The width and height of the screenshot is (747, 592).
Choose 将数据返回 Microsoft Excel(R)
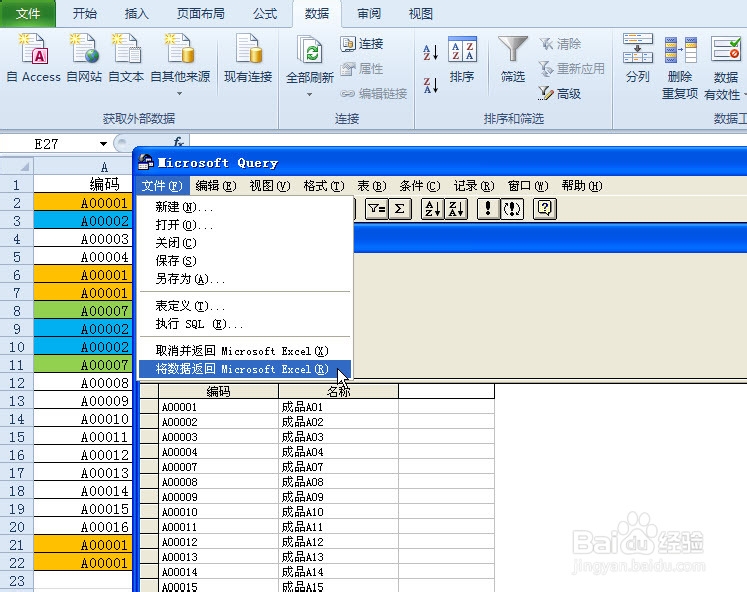(245, 369)
